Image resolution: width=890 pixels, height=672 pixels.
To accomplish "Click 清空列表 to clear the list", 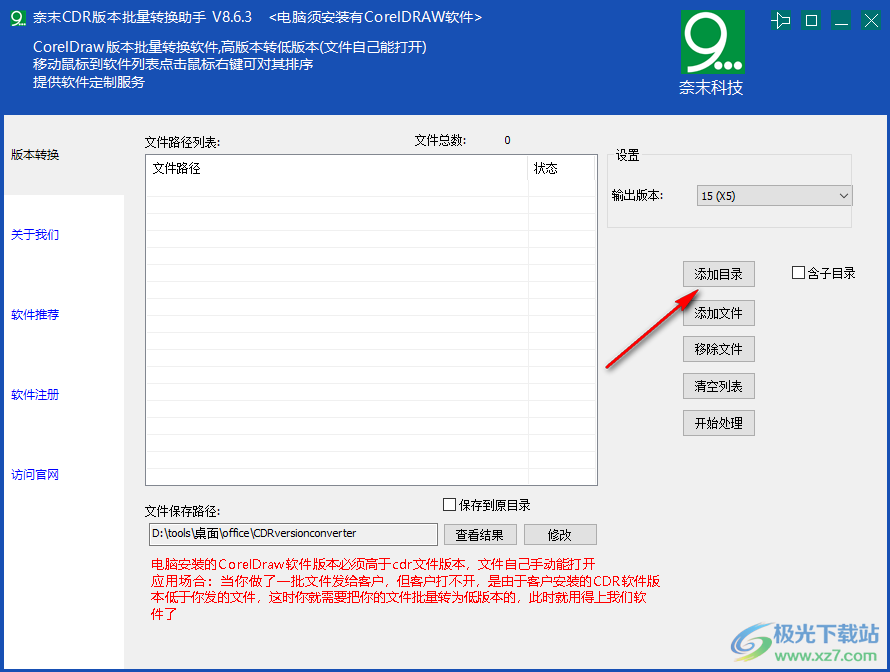I will tap(718, 386).
